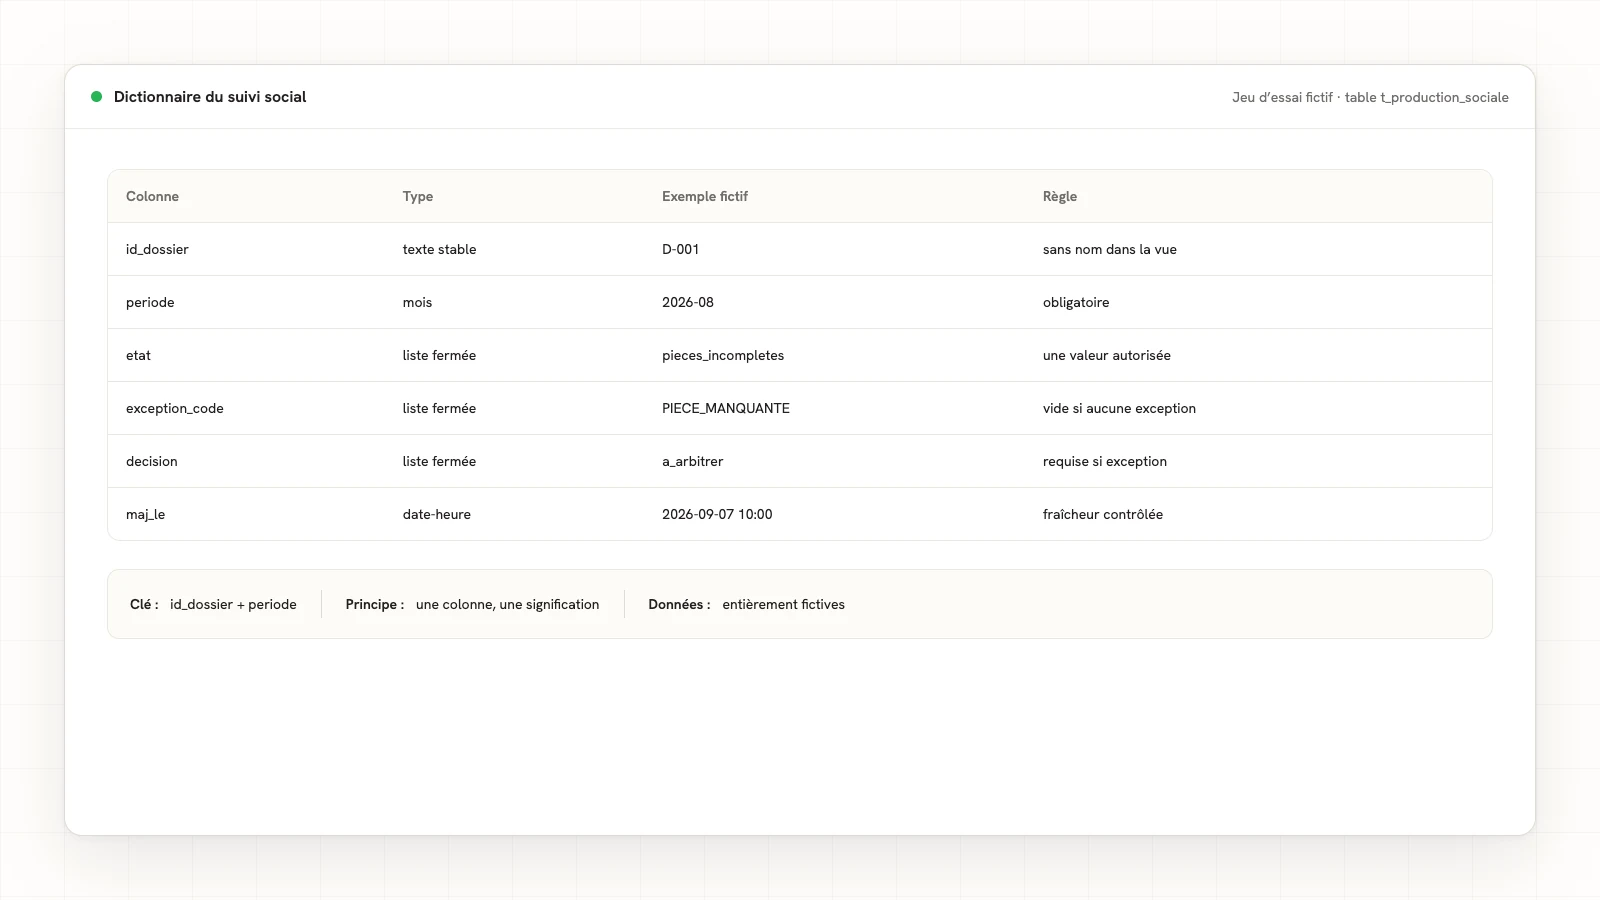Image resolution: width=1600 pixels, height=900 pixels.
Task: Click the 'Principe :' label in the footer
Action: pos(375,604)
